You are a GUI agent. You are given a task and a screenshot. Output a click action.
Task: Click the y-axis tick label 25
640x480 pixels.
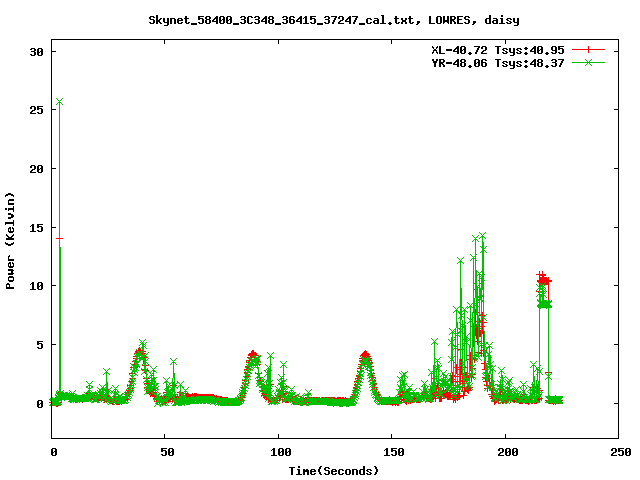pyautogui.click(x=37, y=110)
